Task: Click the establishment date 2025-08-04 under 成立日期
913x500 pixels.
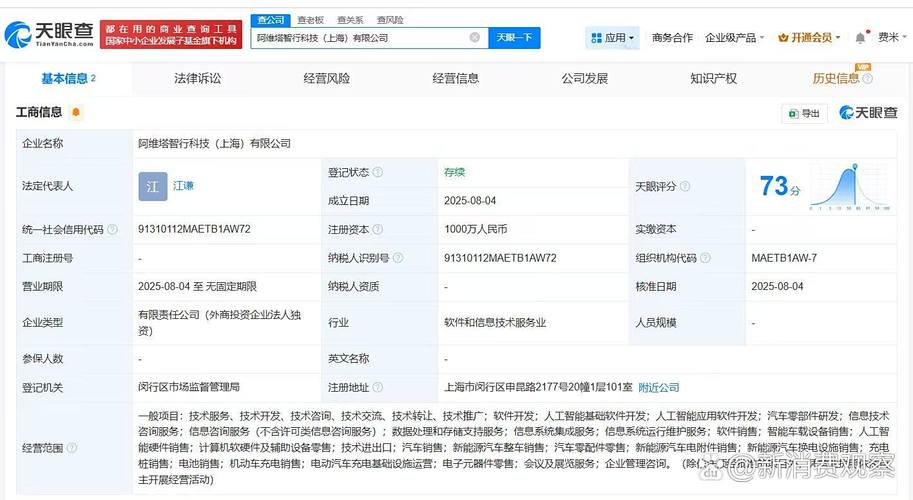Action: click(470, 201)
